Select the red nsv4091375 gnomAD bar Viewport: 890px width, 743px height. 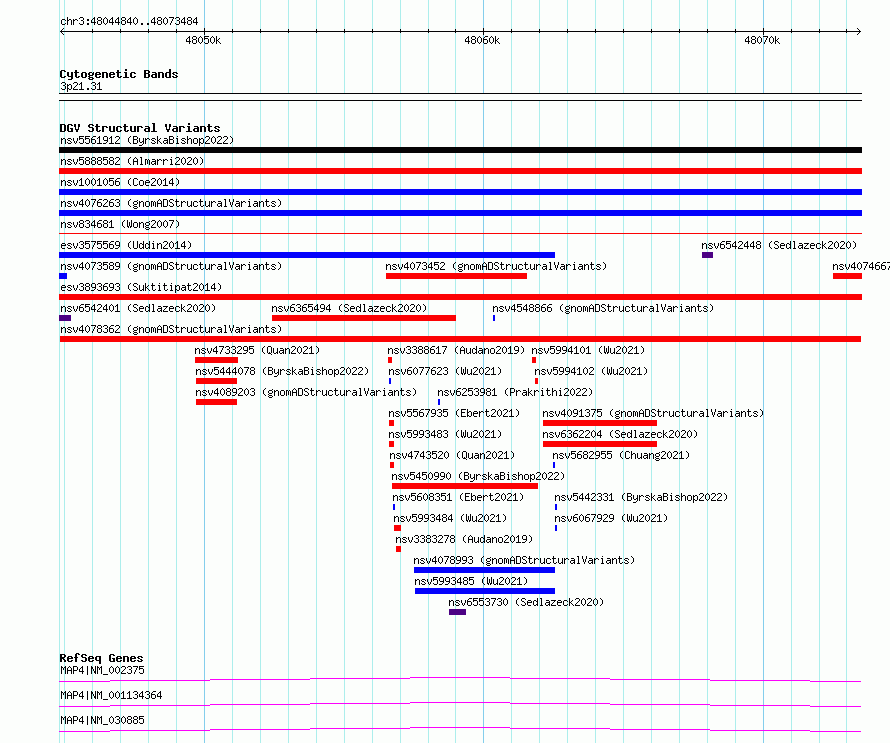pyautogui.click(x=599, y=423)
